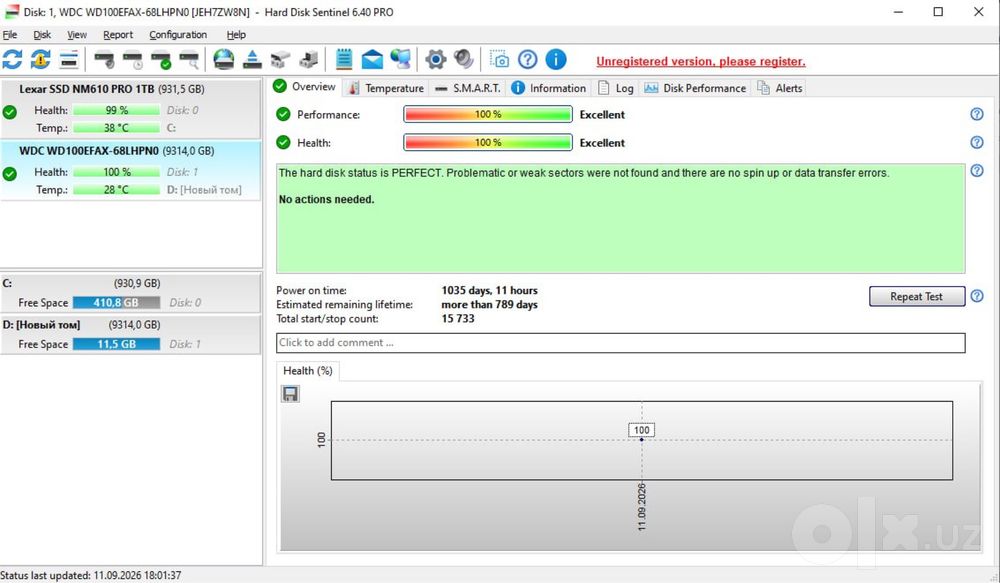Click the '1035 days, 11 hours' power on value

[489, 290]
